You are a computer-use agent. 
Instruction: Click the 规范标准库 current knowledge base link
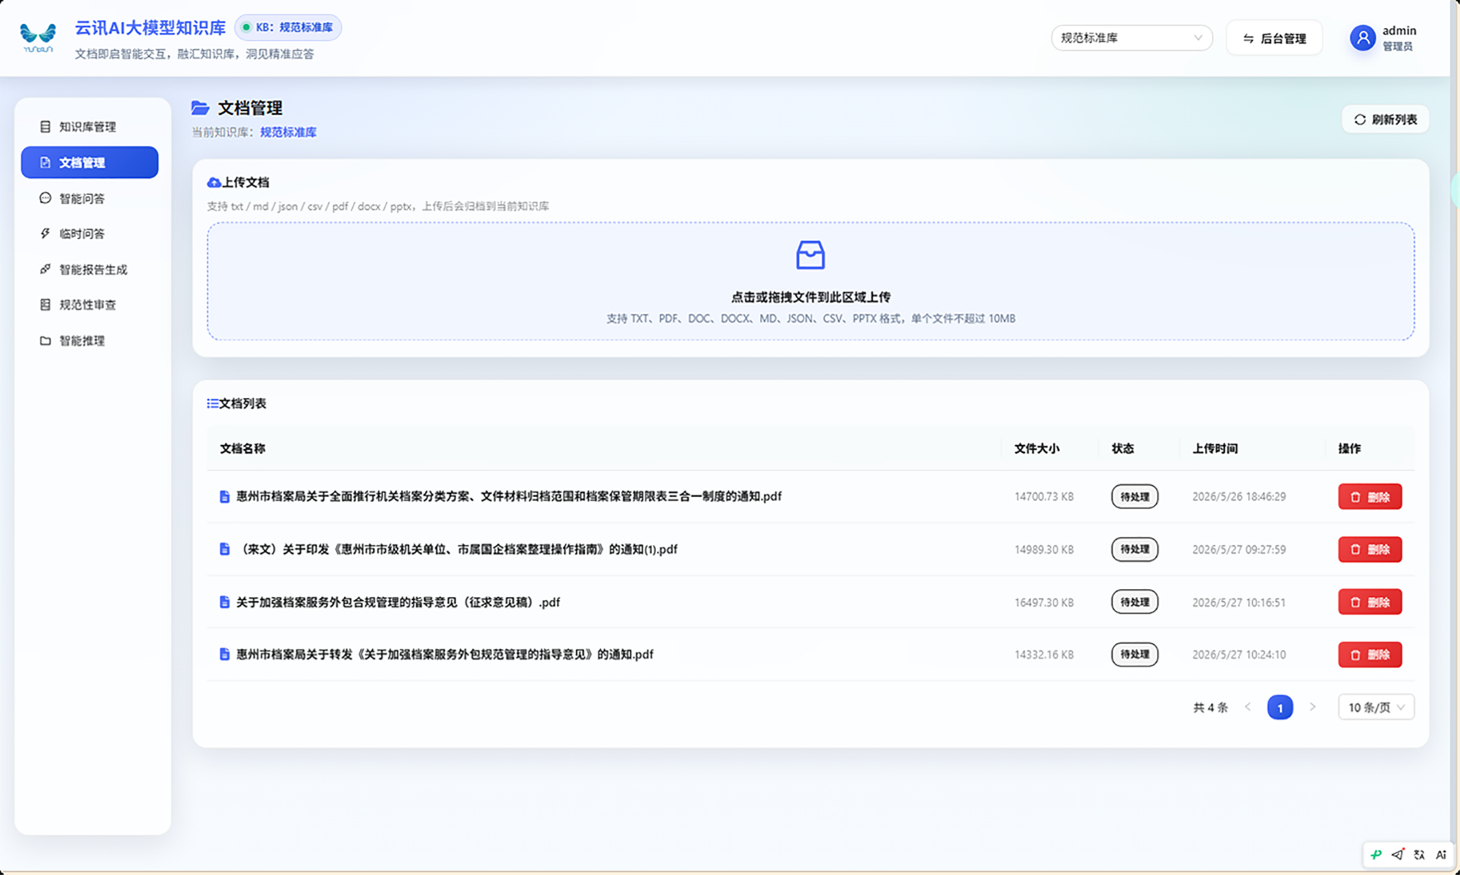tap(288, 132)
